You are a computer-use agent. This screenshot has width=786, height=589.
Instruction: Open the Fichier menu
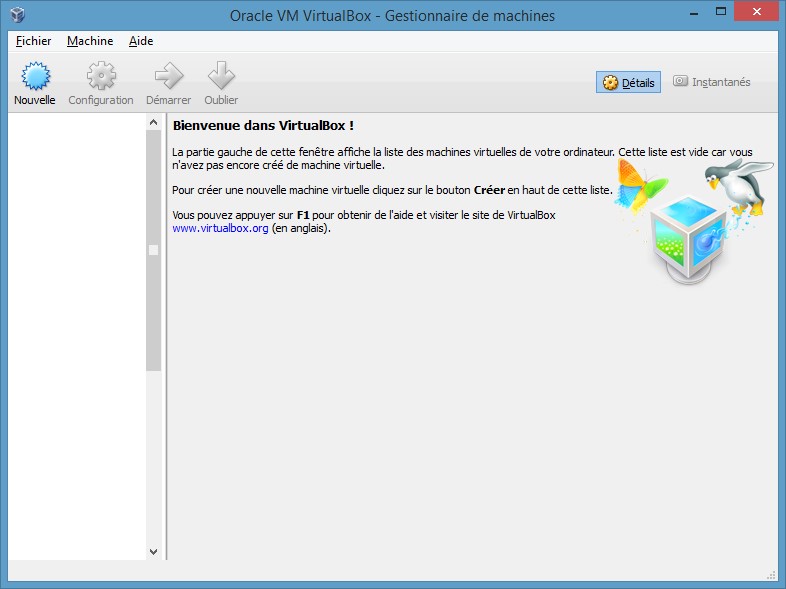click(x=34, y=41)
